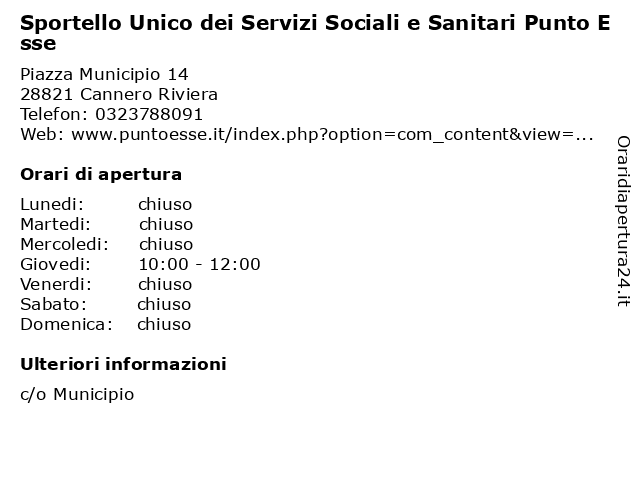This screenshot has width=640, height=480.
Task: Open the www.puntoesse.it web link
Action: coord(332,134)
